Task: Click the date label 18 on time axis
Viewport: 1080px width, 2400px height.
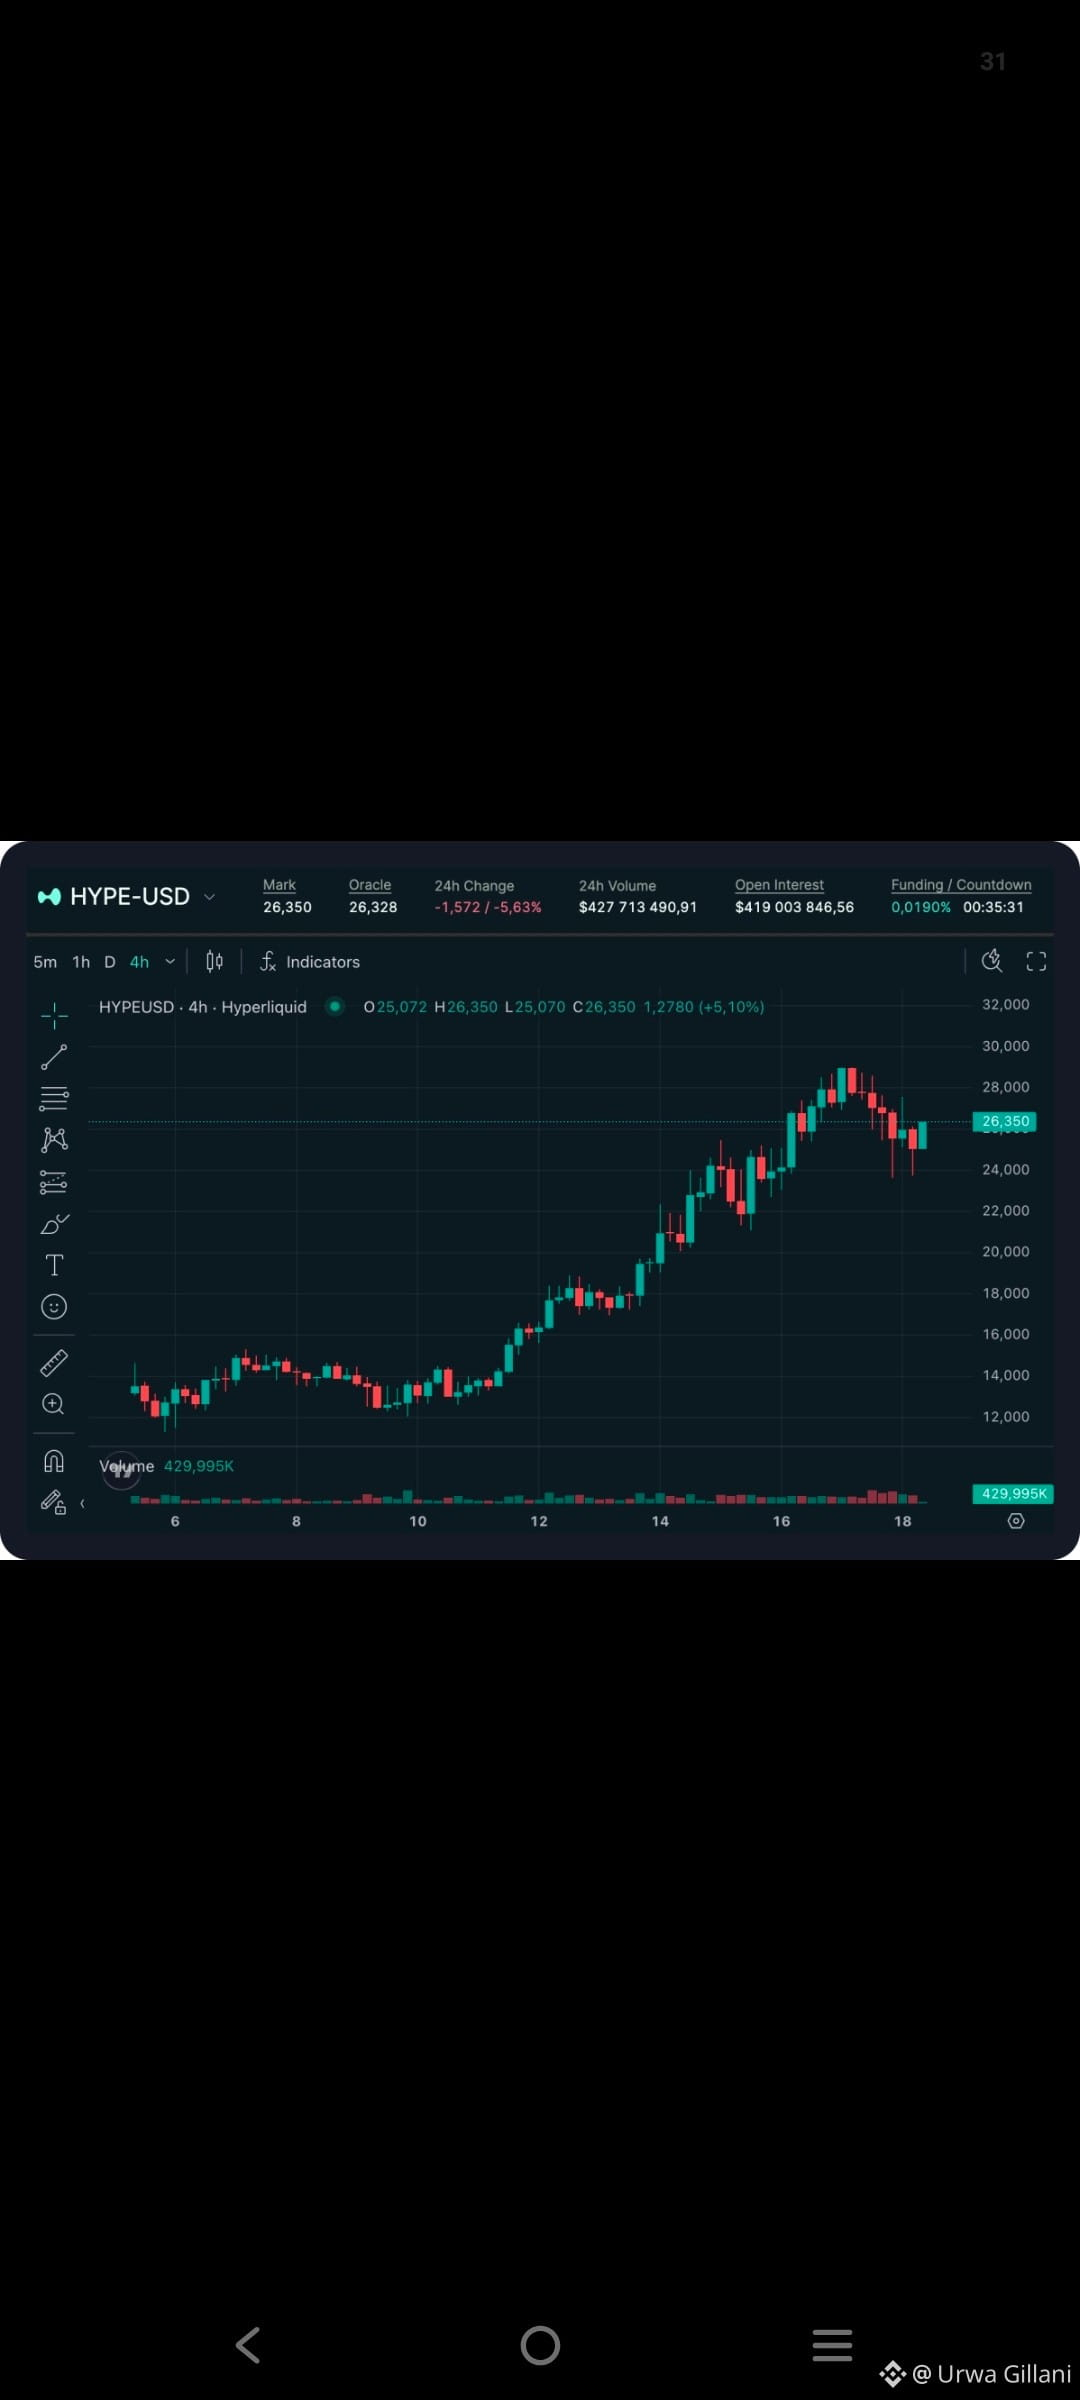Action: pyautogui.click(x=903, y=1521)
